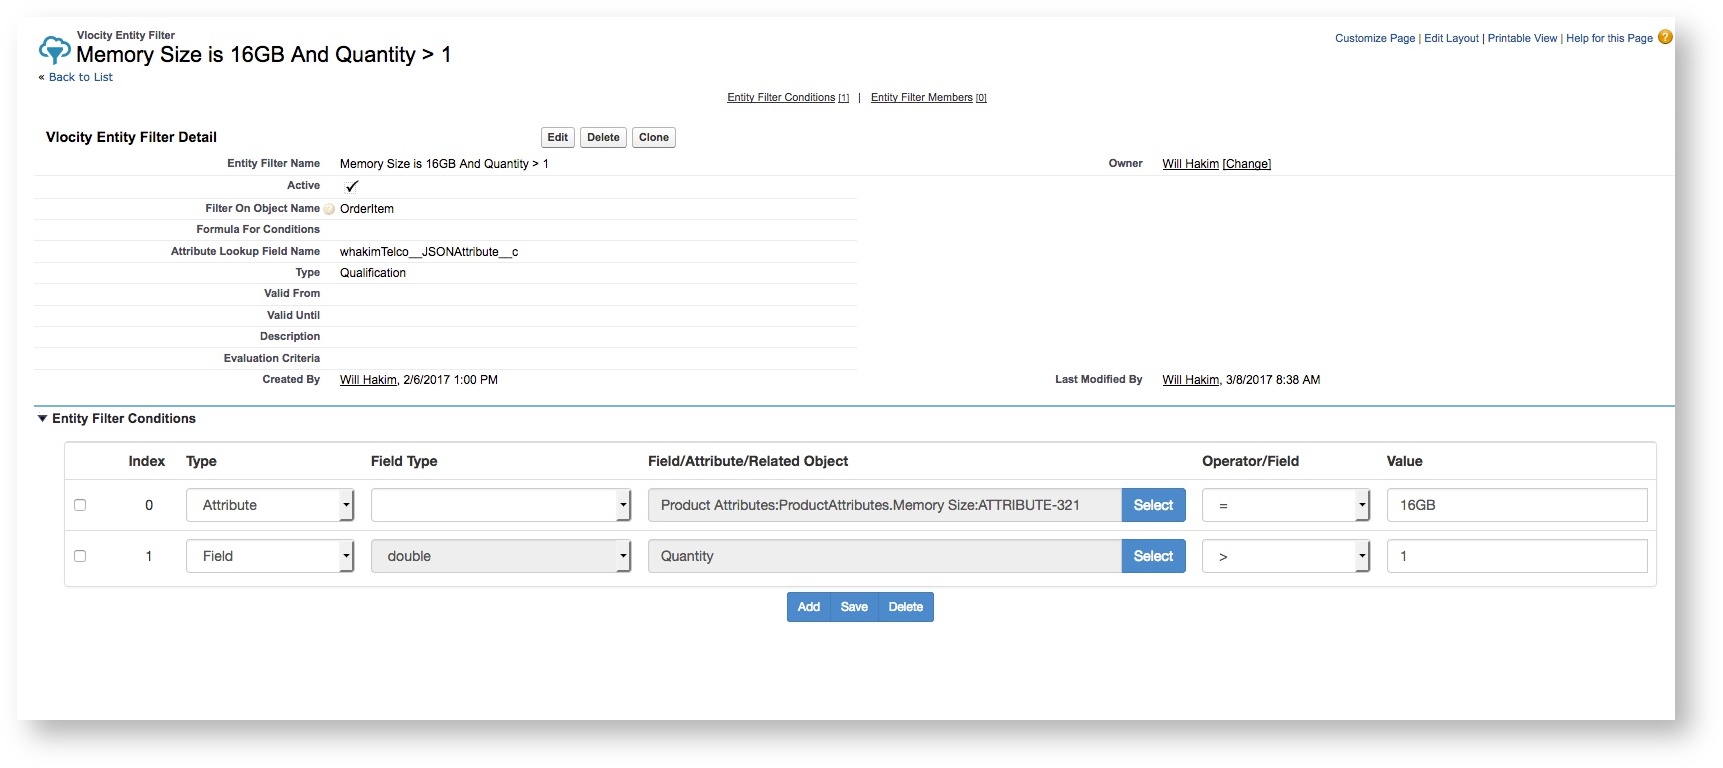Click the Value field containing 1
The width and height of the screenshot is (1723, 768).
coord(1517,556)
